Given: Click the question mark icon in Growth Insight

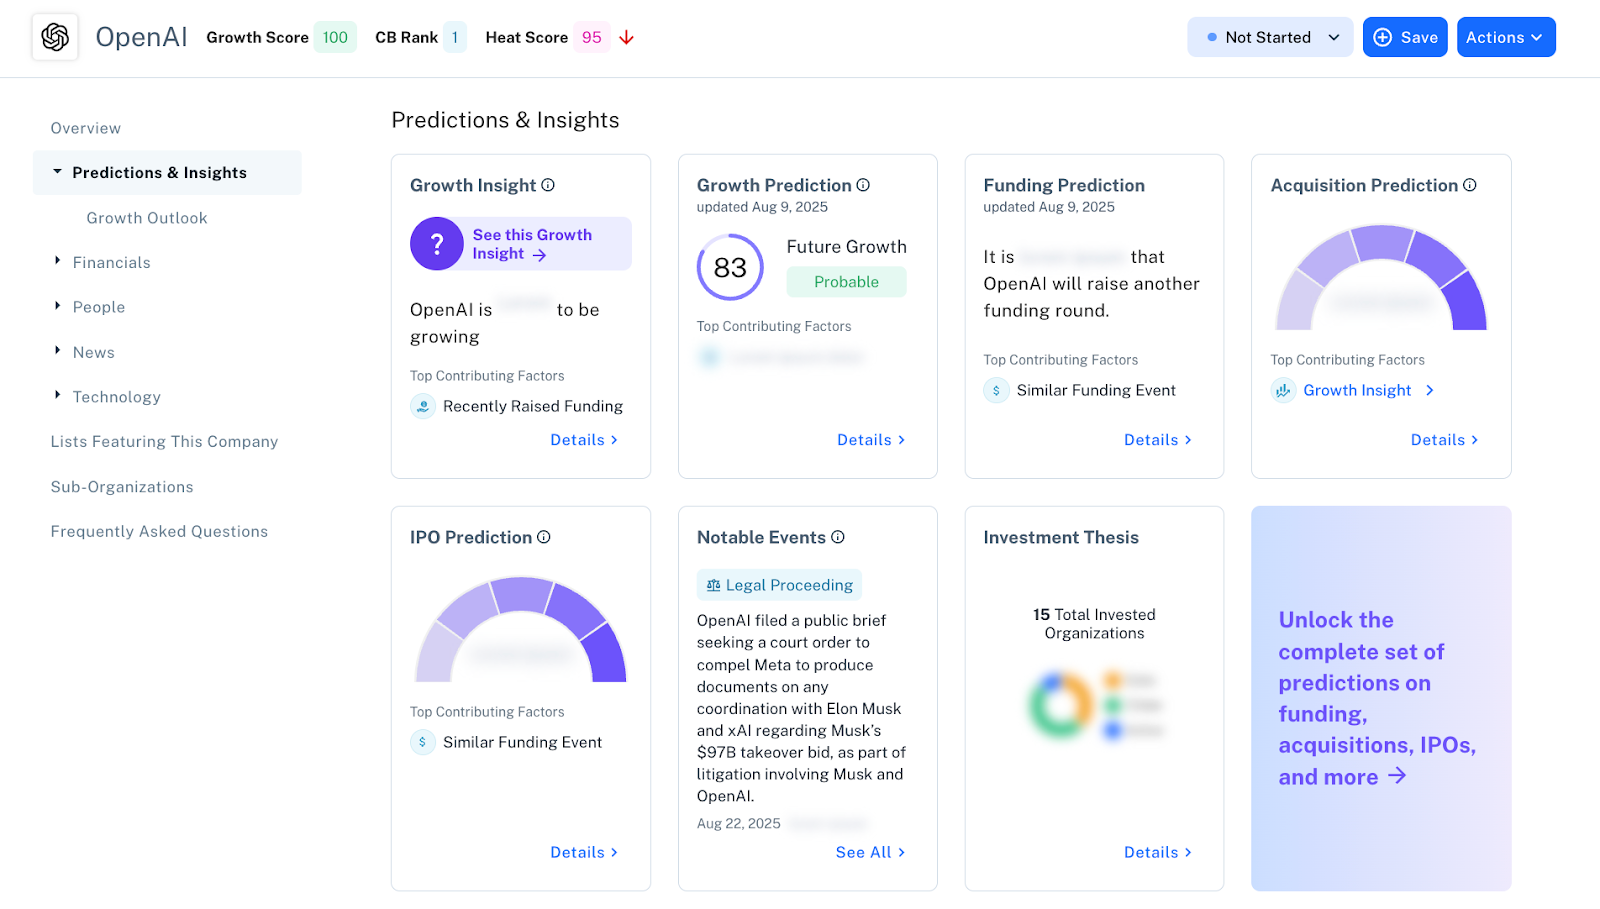Looking at the screenshot, I should click(436, 243).
